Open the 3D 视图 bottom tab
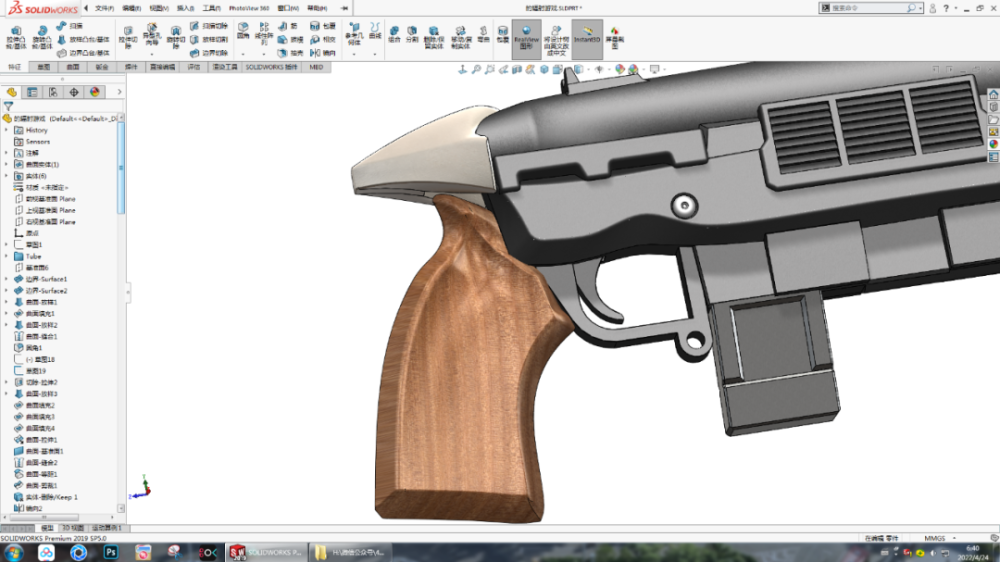This screenshot has width=1000, height=562. pyautogui.click(x=74, y=527)
